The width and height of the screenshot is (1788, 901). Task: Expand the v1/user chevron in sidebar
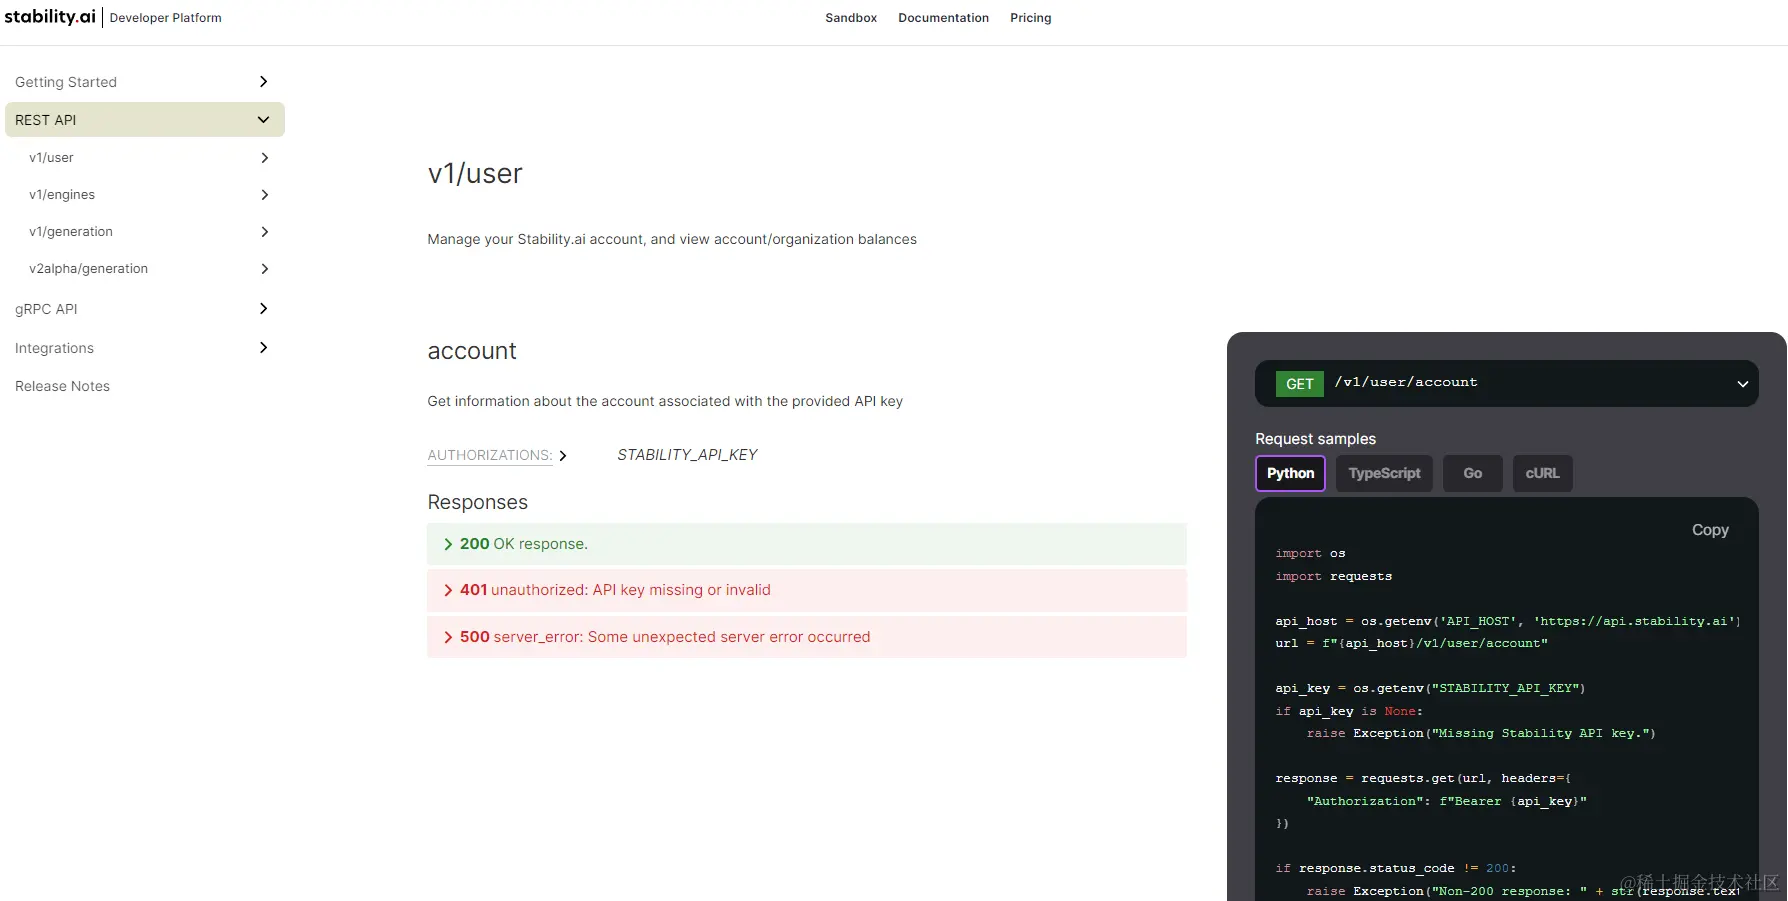265,158
